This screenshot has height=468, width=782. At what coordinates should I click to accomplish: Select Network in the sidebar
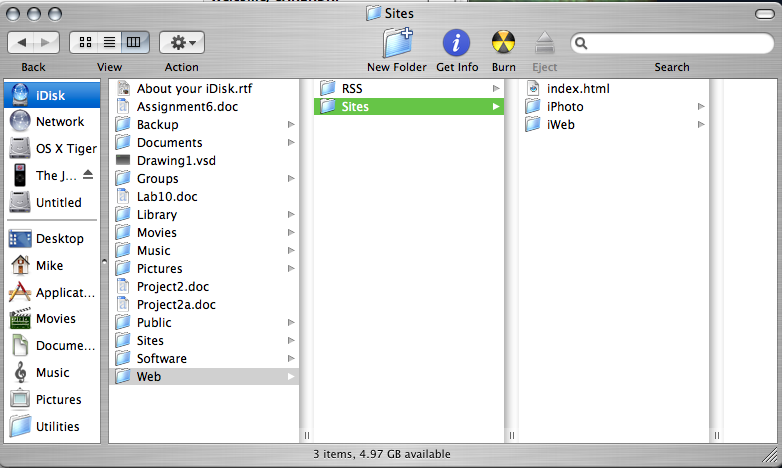(52, 122)
